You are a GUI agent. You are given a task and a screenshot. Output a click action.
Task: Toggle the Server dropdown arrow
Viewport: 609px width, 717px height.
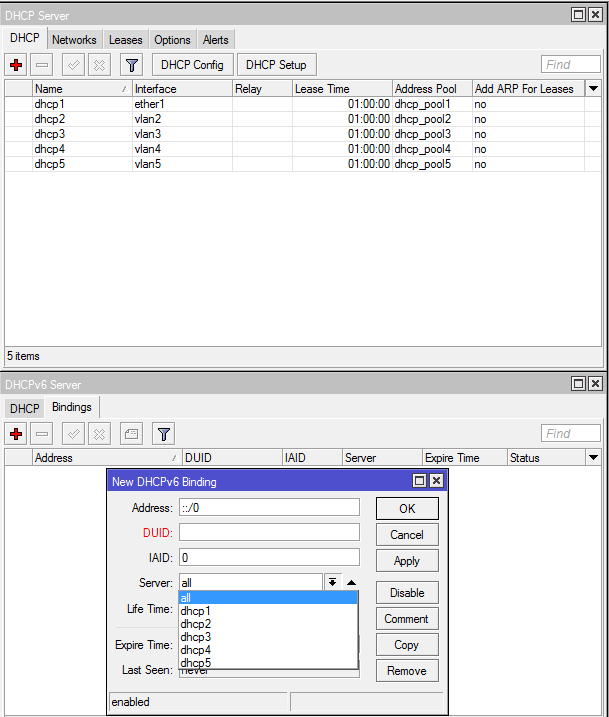point(332,582)
